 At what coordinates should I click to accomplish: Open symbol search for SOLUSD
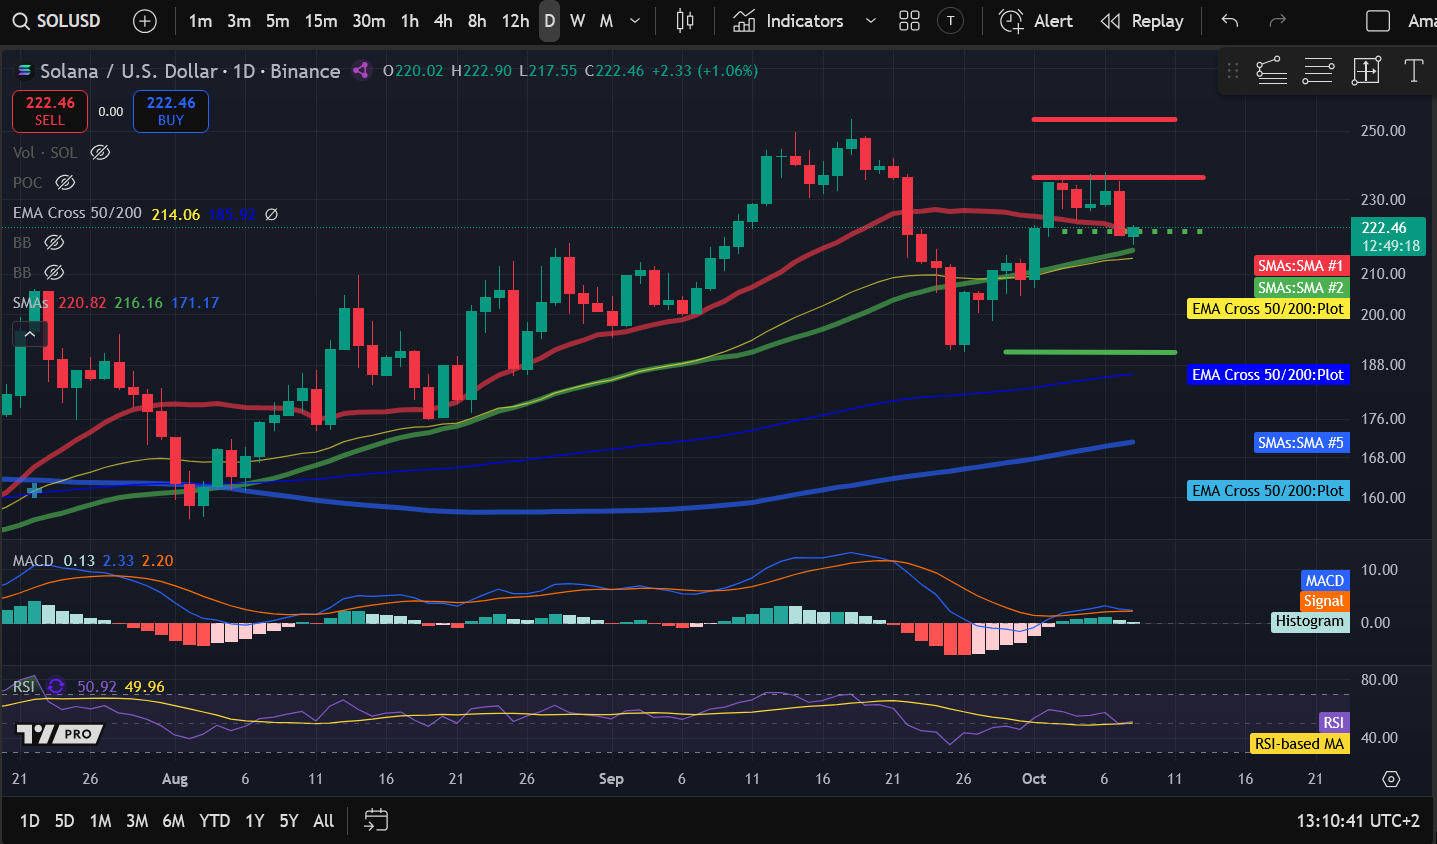coord(57,21)
